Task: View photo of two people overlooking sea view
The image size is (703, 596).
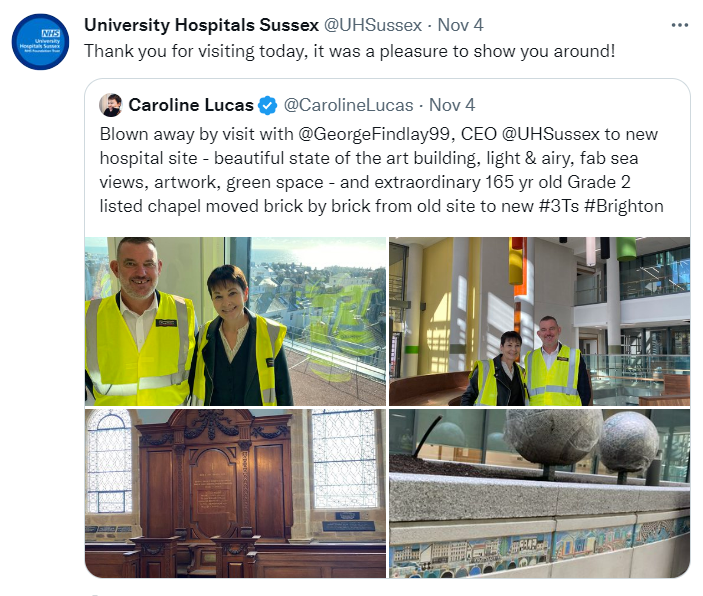Action: (x=235, y=321)
